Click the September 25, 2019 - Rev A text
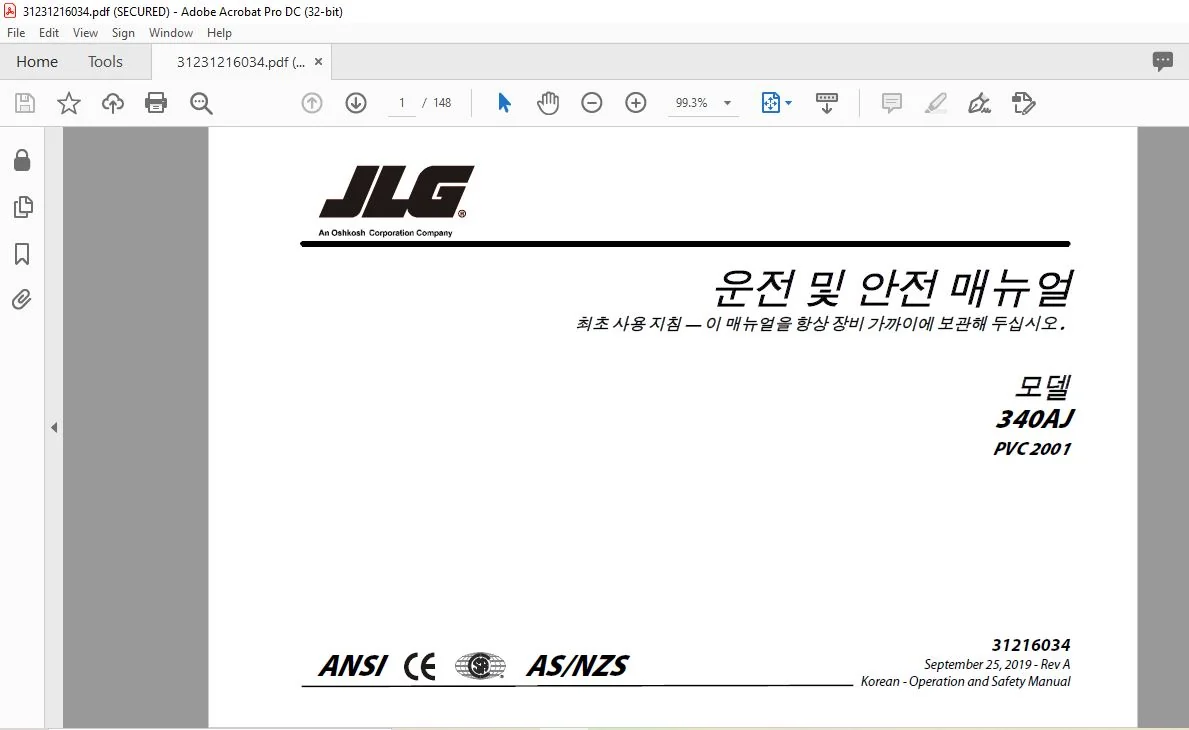The height and width of the screenshot is (730, 1189). [996, 664]
